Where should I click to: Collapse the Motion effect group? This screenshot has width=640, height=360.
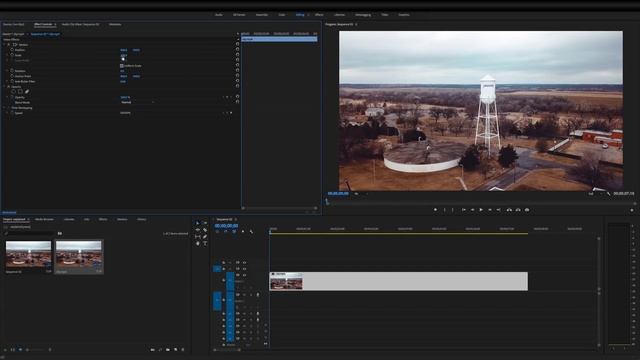click(x=5, y=44)
